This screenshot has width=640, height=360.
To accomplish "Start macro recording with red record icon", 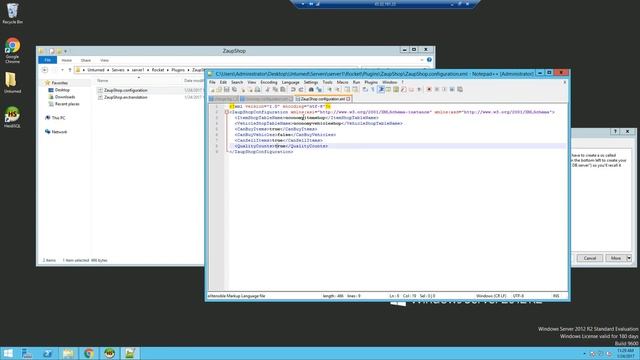I will pyautogui.click(x=429, y=89).
